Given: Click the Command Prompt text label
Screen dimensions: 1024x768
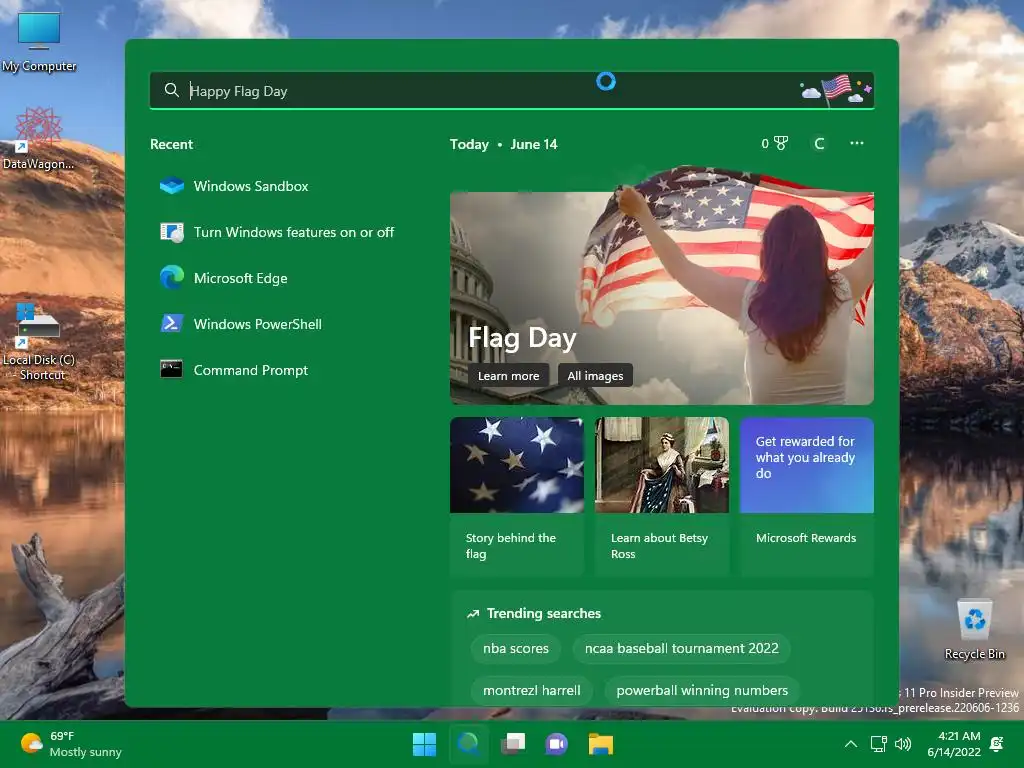Looking at the screenshot, I should tap(251, 370).
